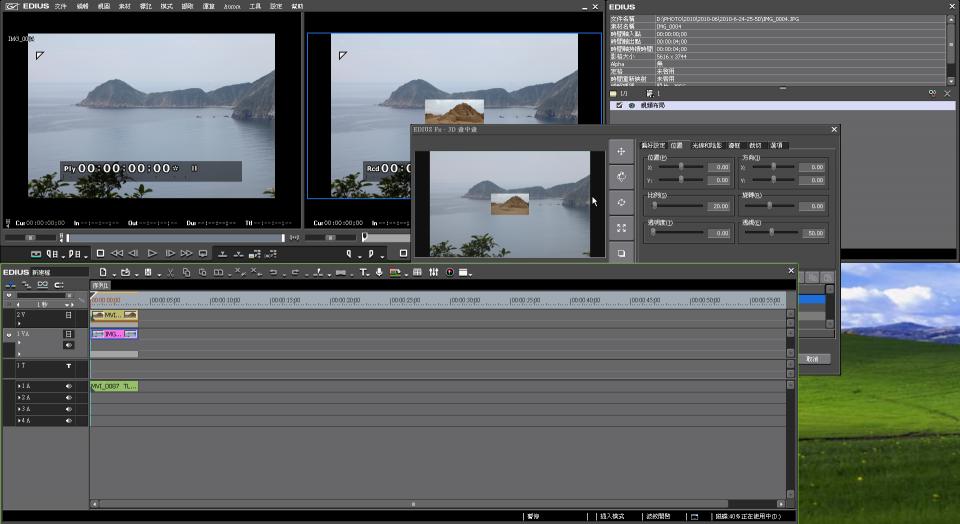Click the scissors cut icon in timeline toolbar
The width and height of the screenshot is (960, 524).
pos(170,272)
